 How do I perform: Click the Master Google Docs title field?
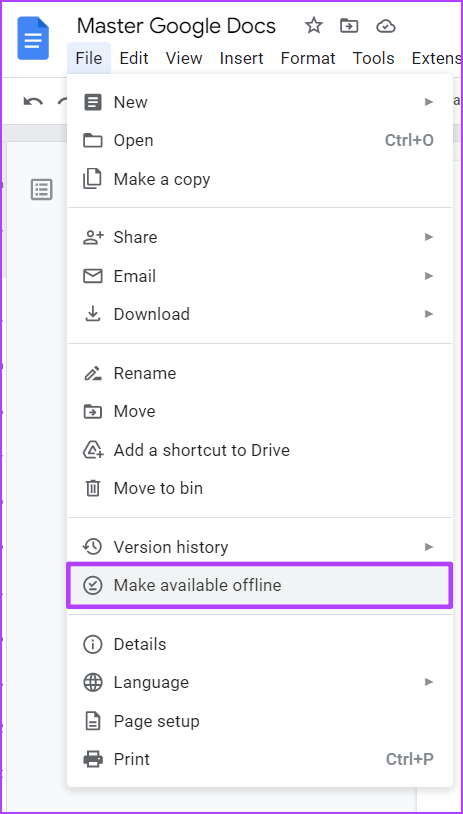coord(176,25)
